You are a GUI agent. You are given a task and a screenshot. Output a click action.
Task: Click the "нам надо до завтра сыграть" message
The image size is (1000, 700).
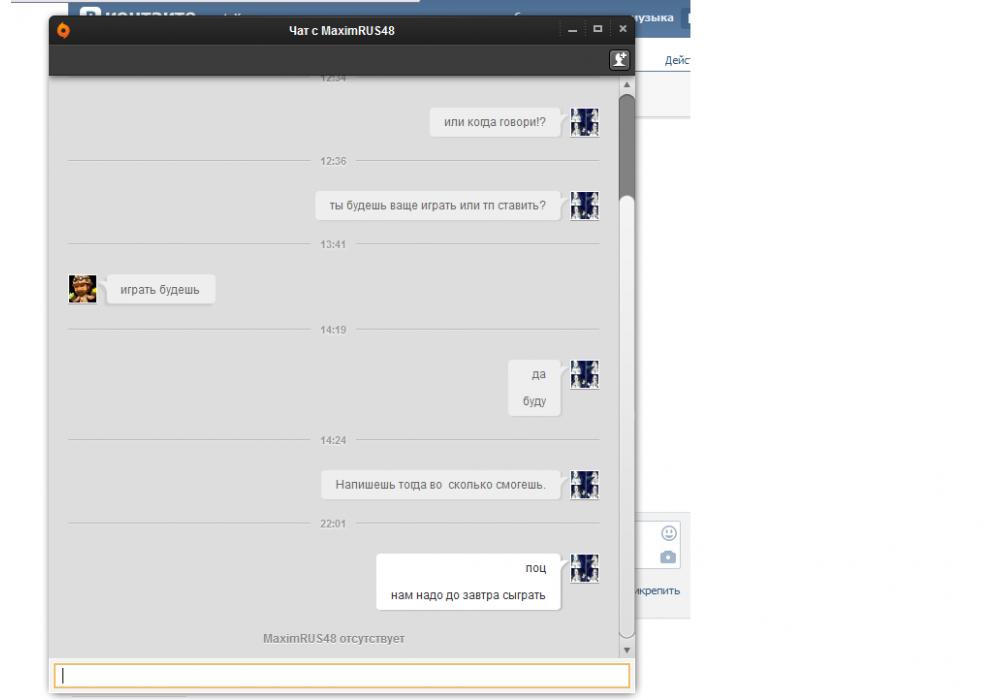point(468,596)
